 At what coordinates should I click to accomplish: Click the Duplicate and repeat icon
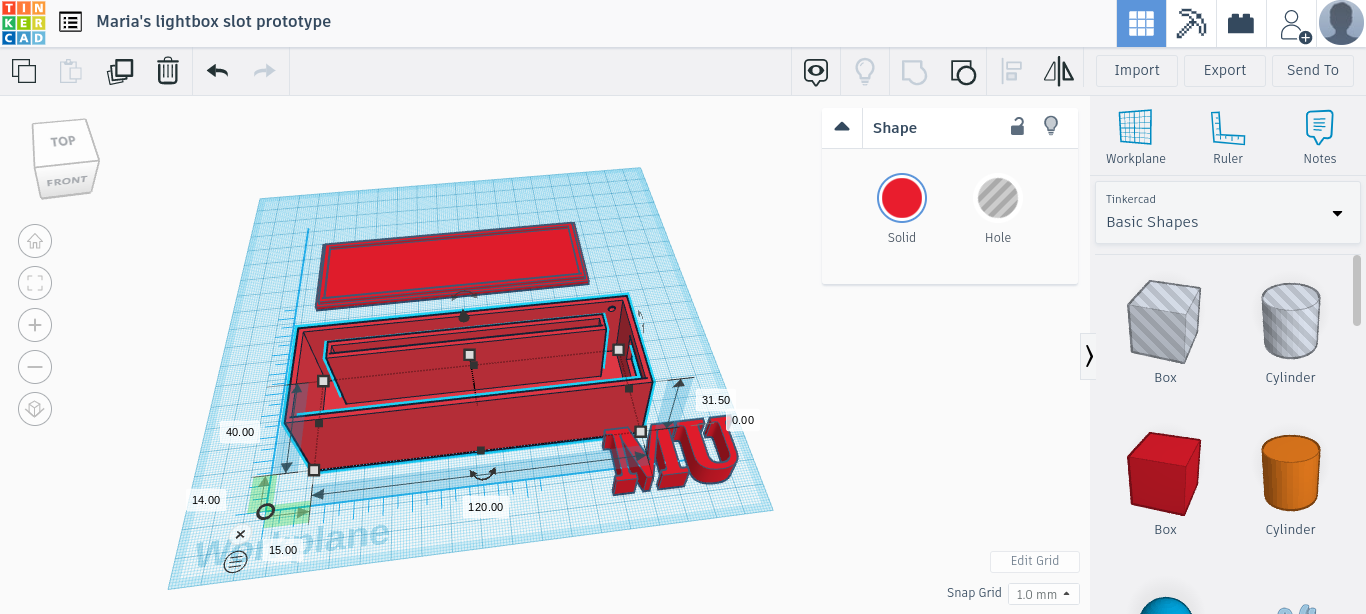point(119,71)
